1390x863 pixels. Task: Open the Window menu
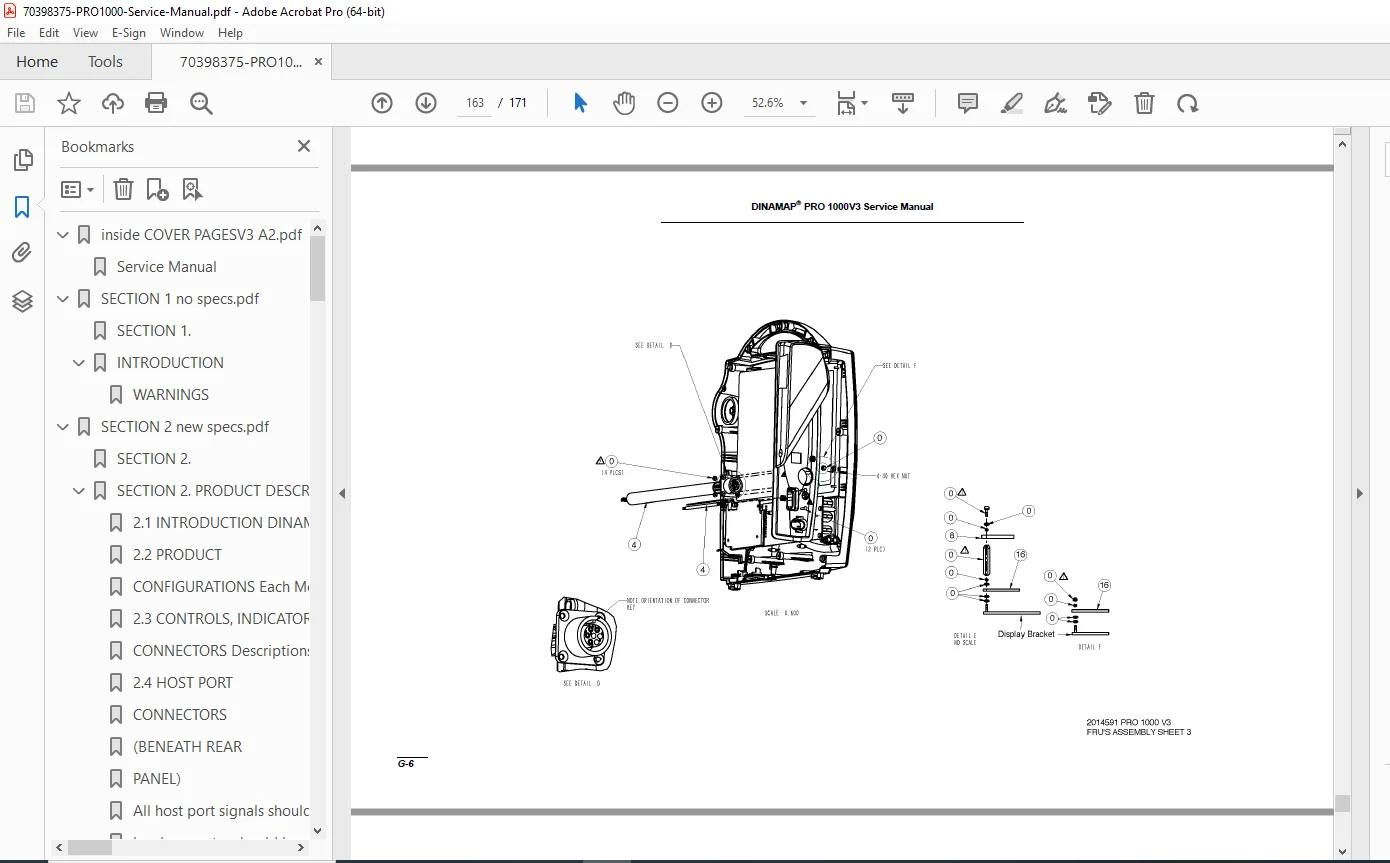coord(182,32)
